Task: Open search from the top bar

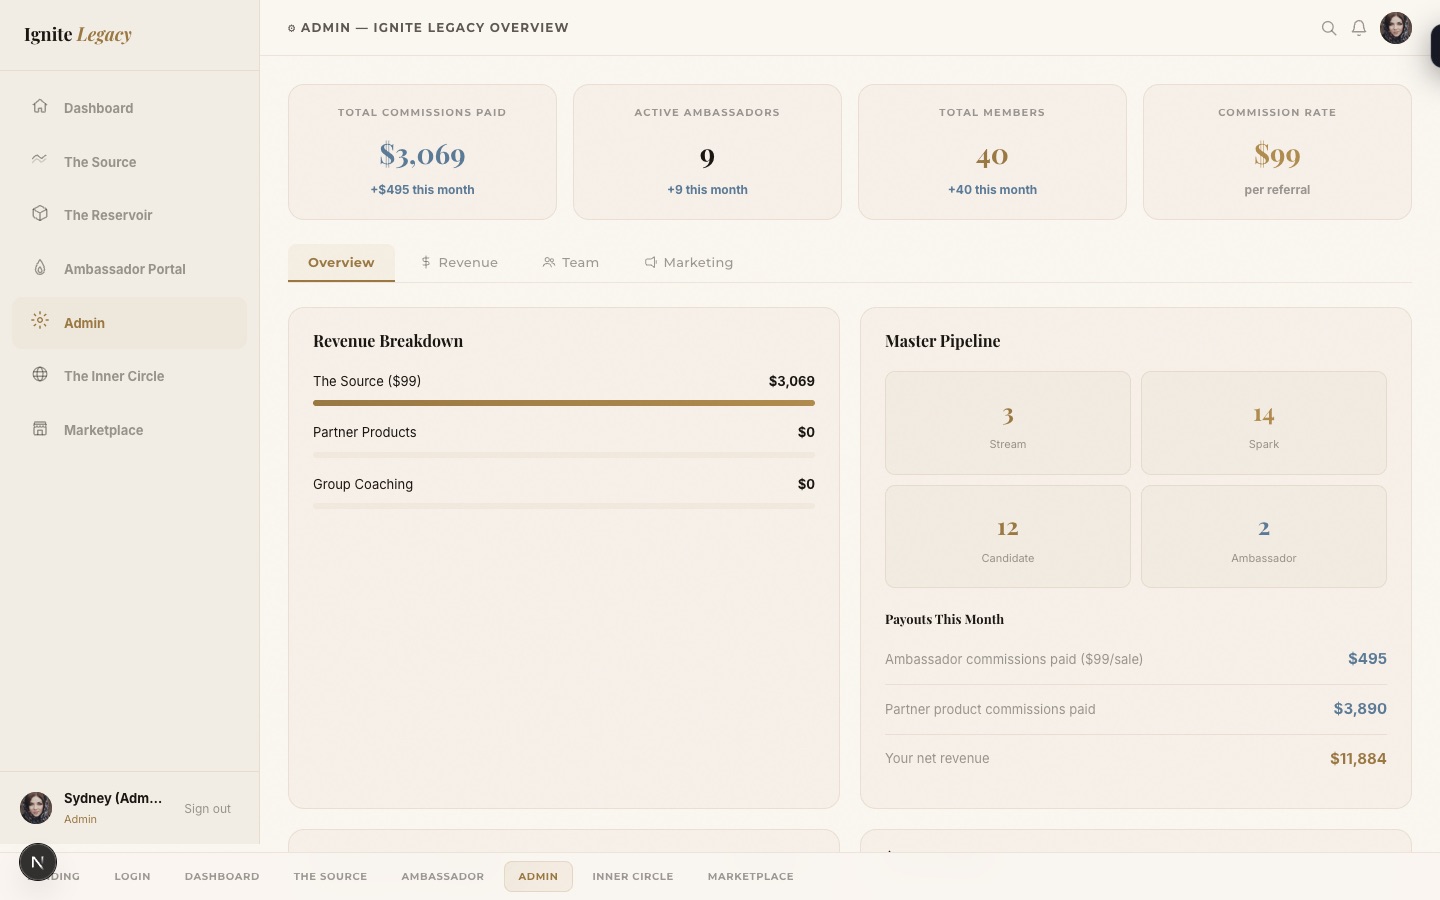Action: [1329, 28]
